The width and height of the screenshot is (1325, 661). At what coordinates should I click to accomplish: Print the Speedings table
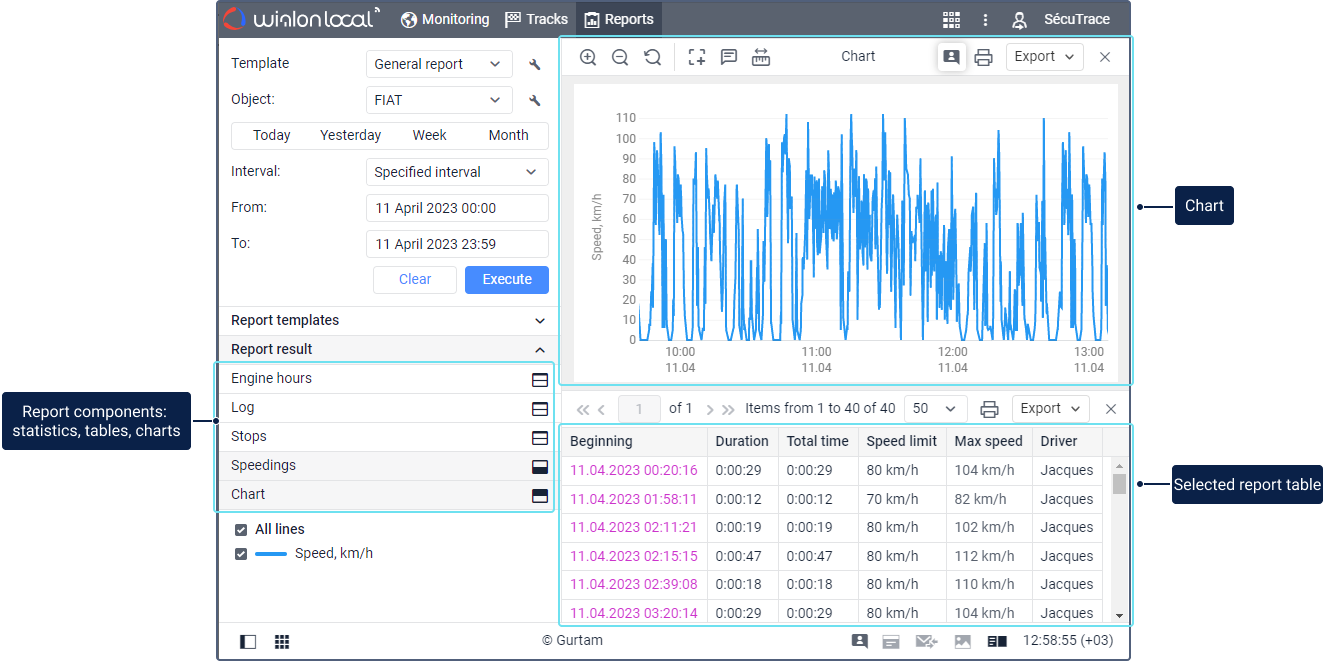coord(989,409)
